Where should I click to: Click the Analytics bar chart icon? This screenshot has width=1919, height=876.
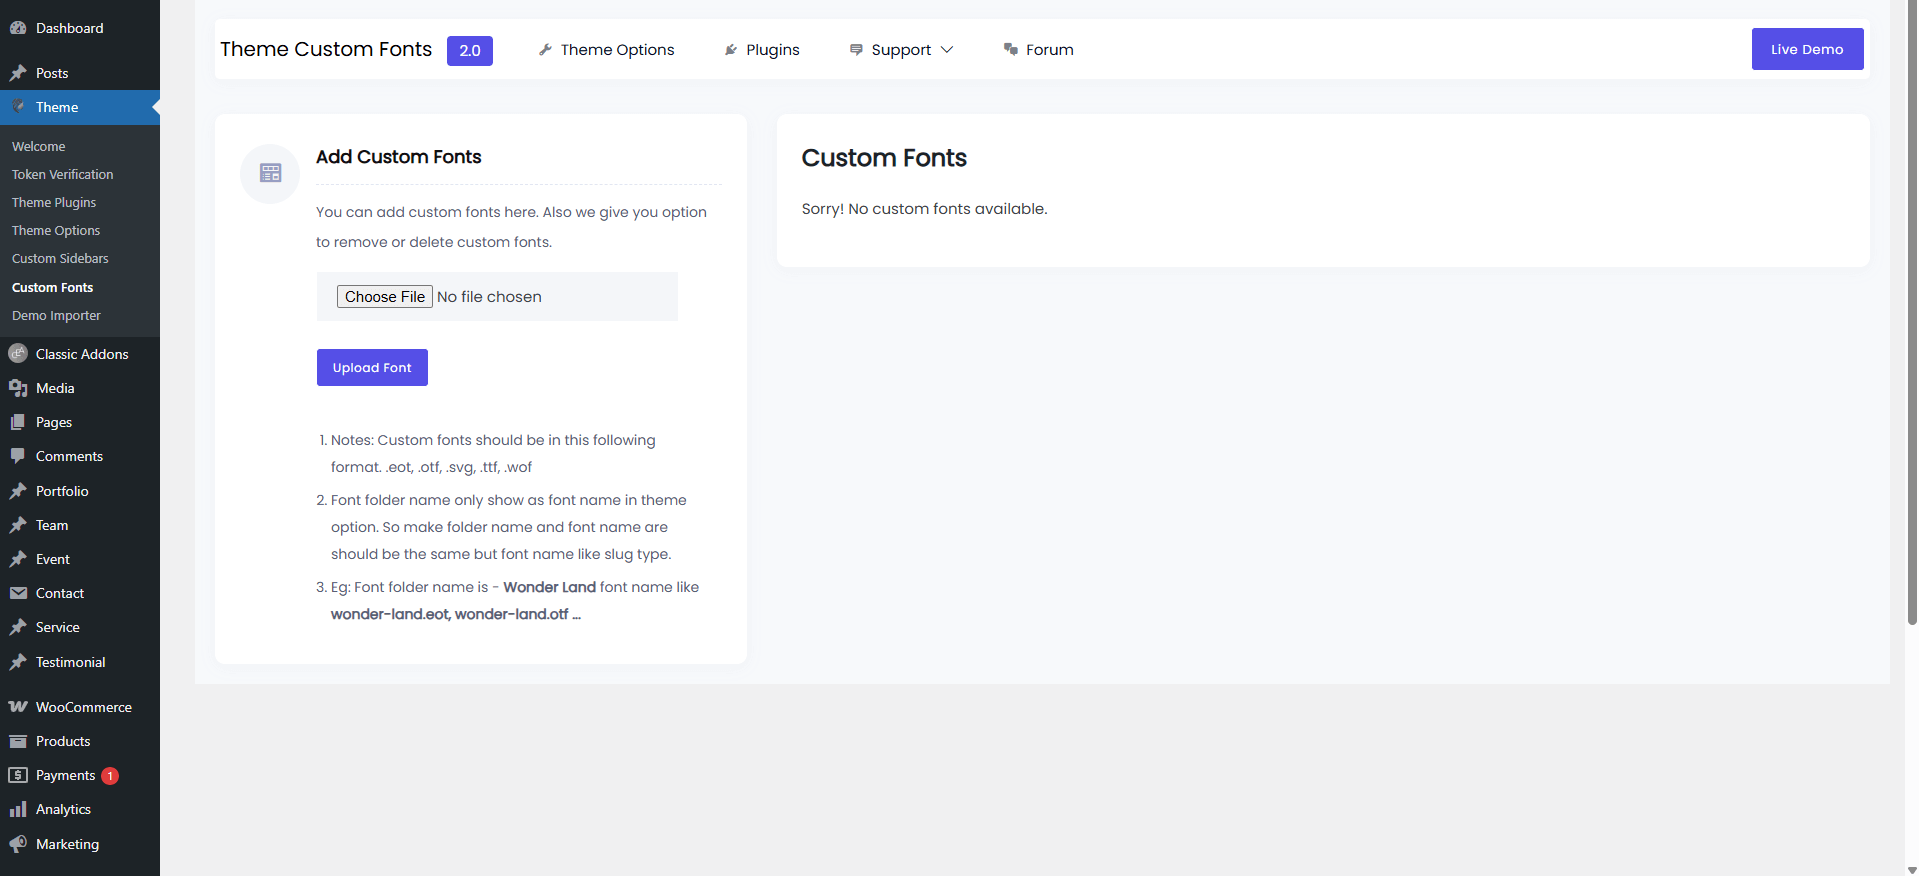point(18,809)
